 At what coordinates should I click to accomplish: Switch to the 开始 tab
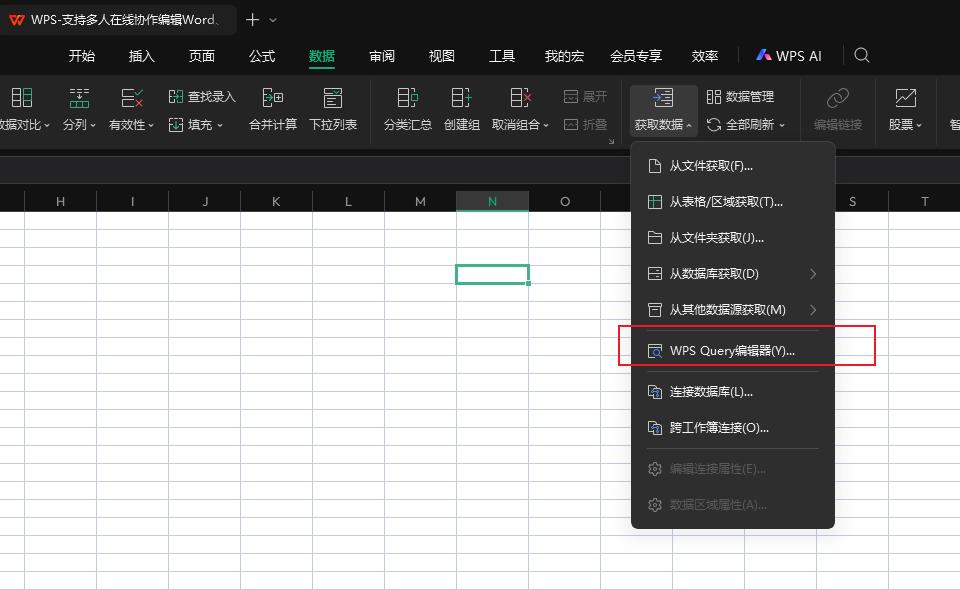click(x=81, y=56)
